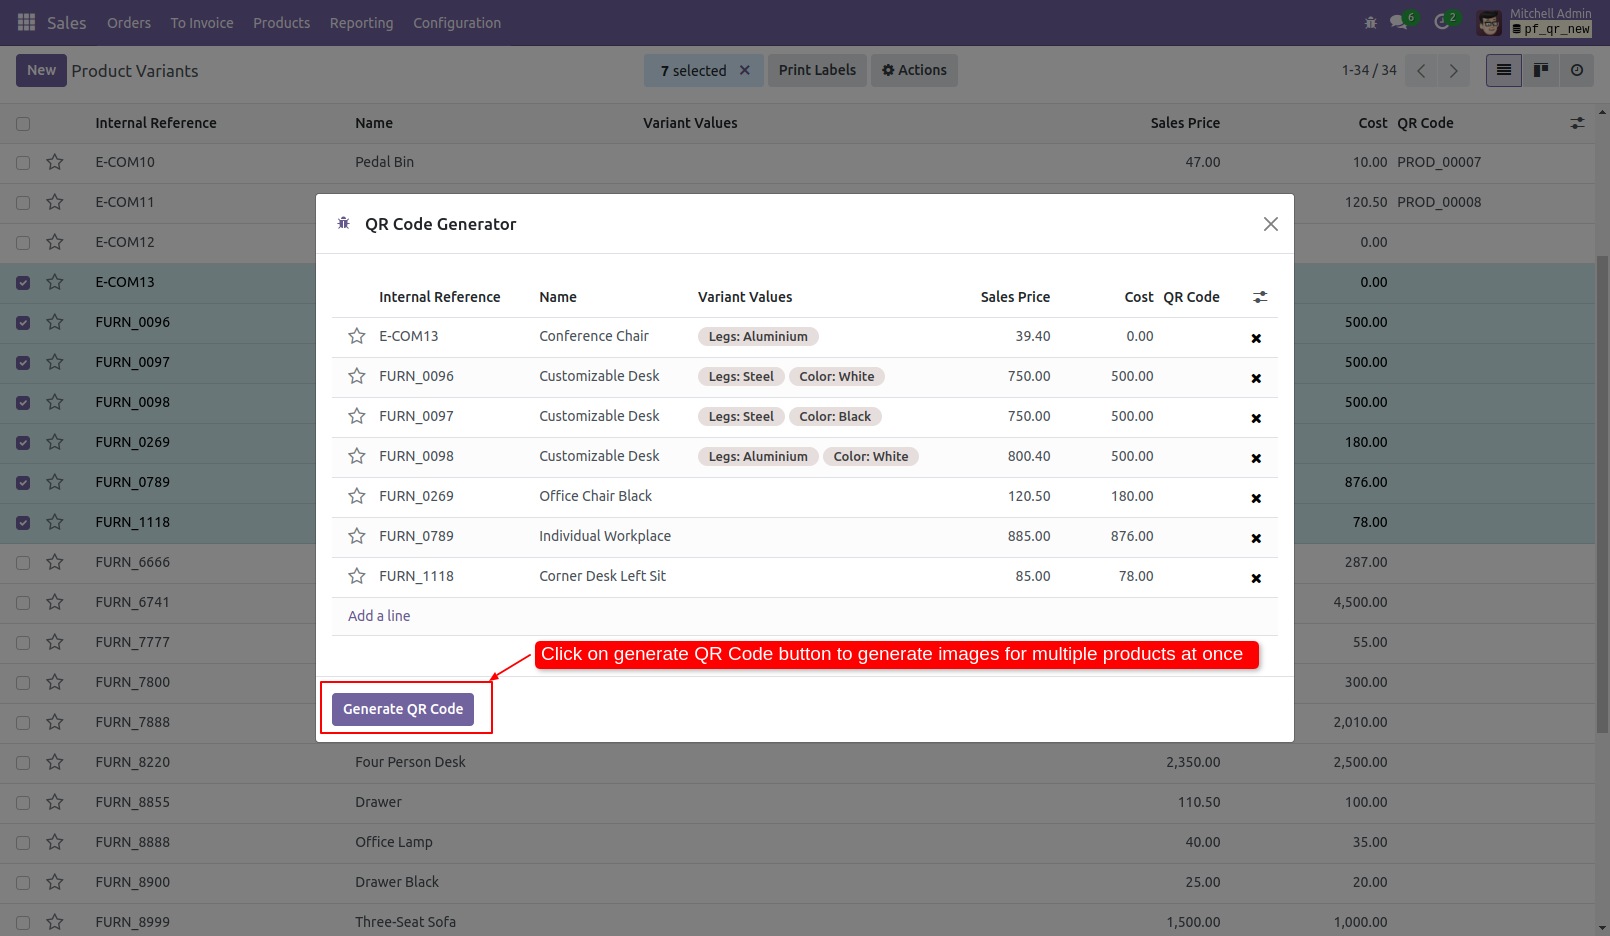
Task: Click the Generate QR Code button
Action: [x=402, y=708]
